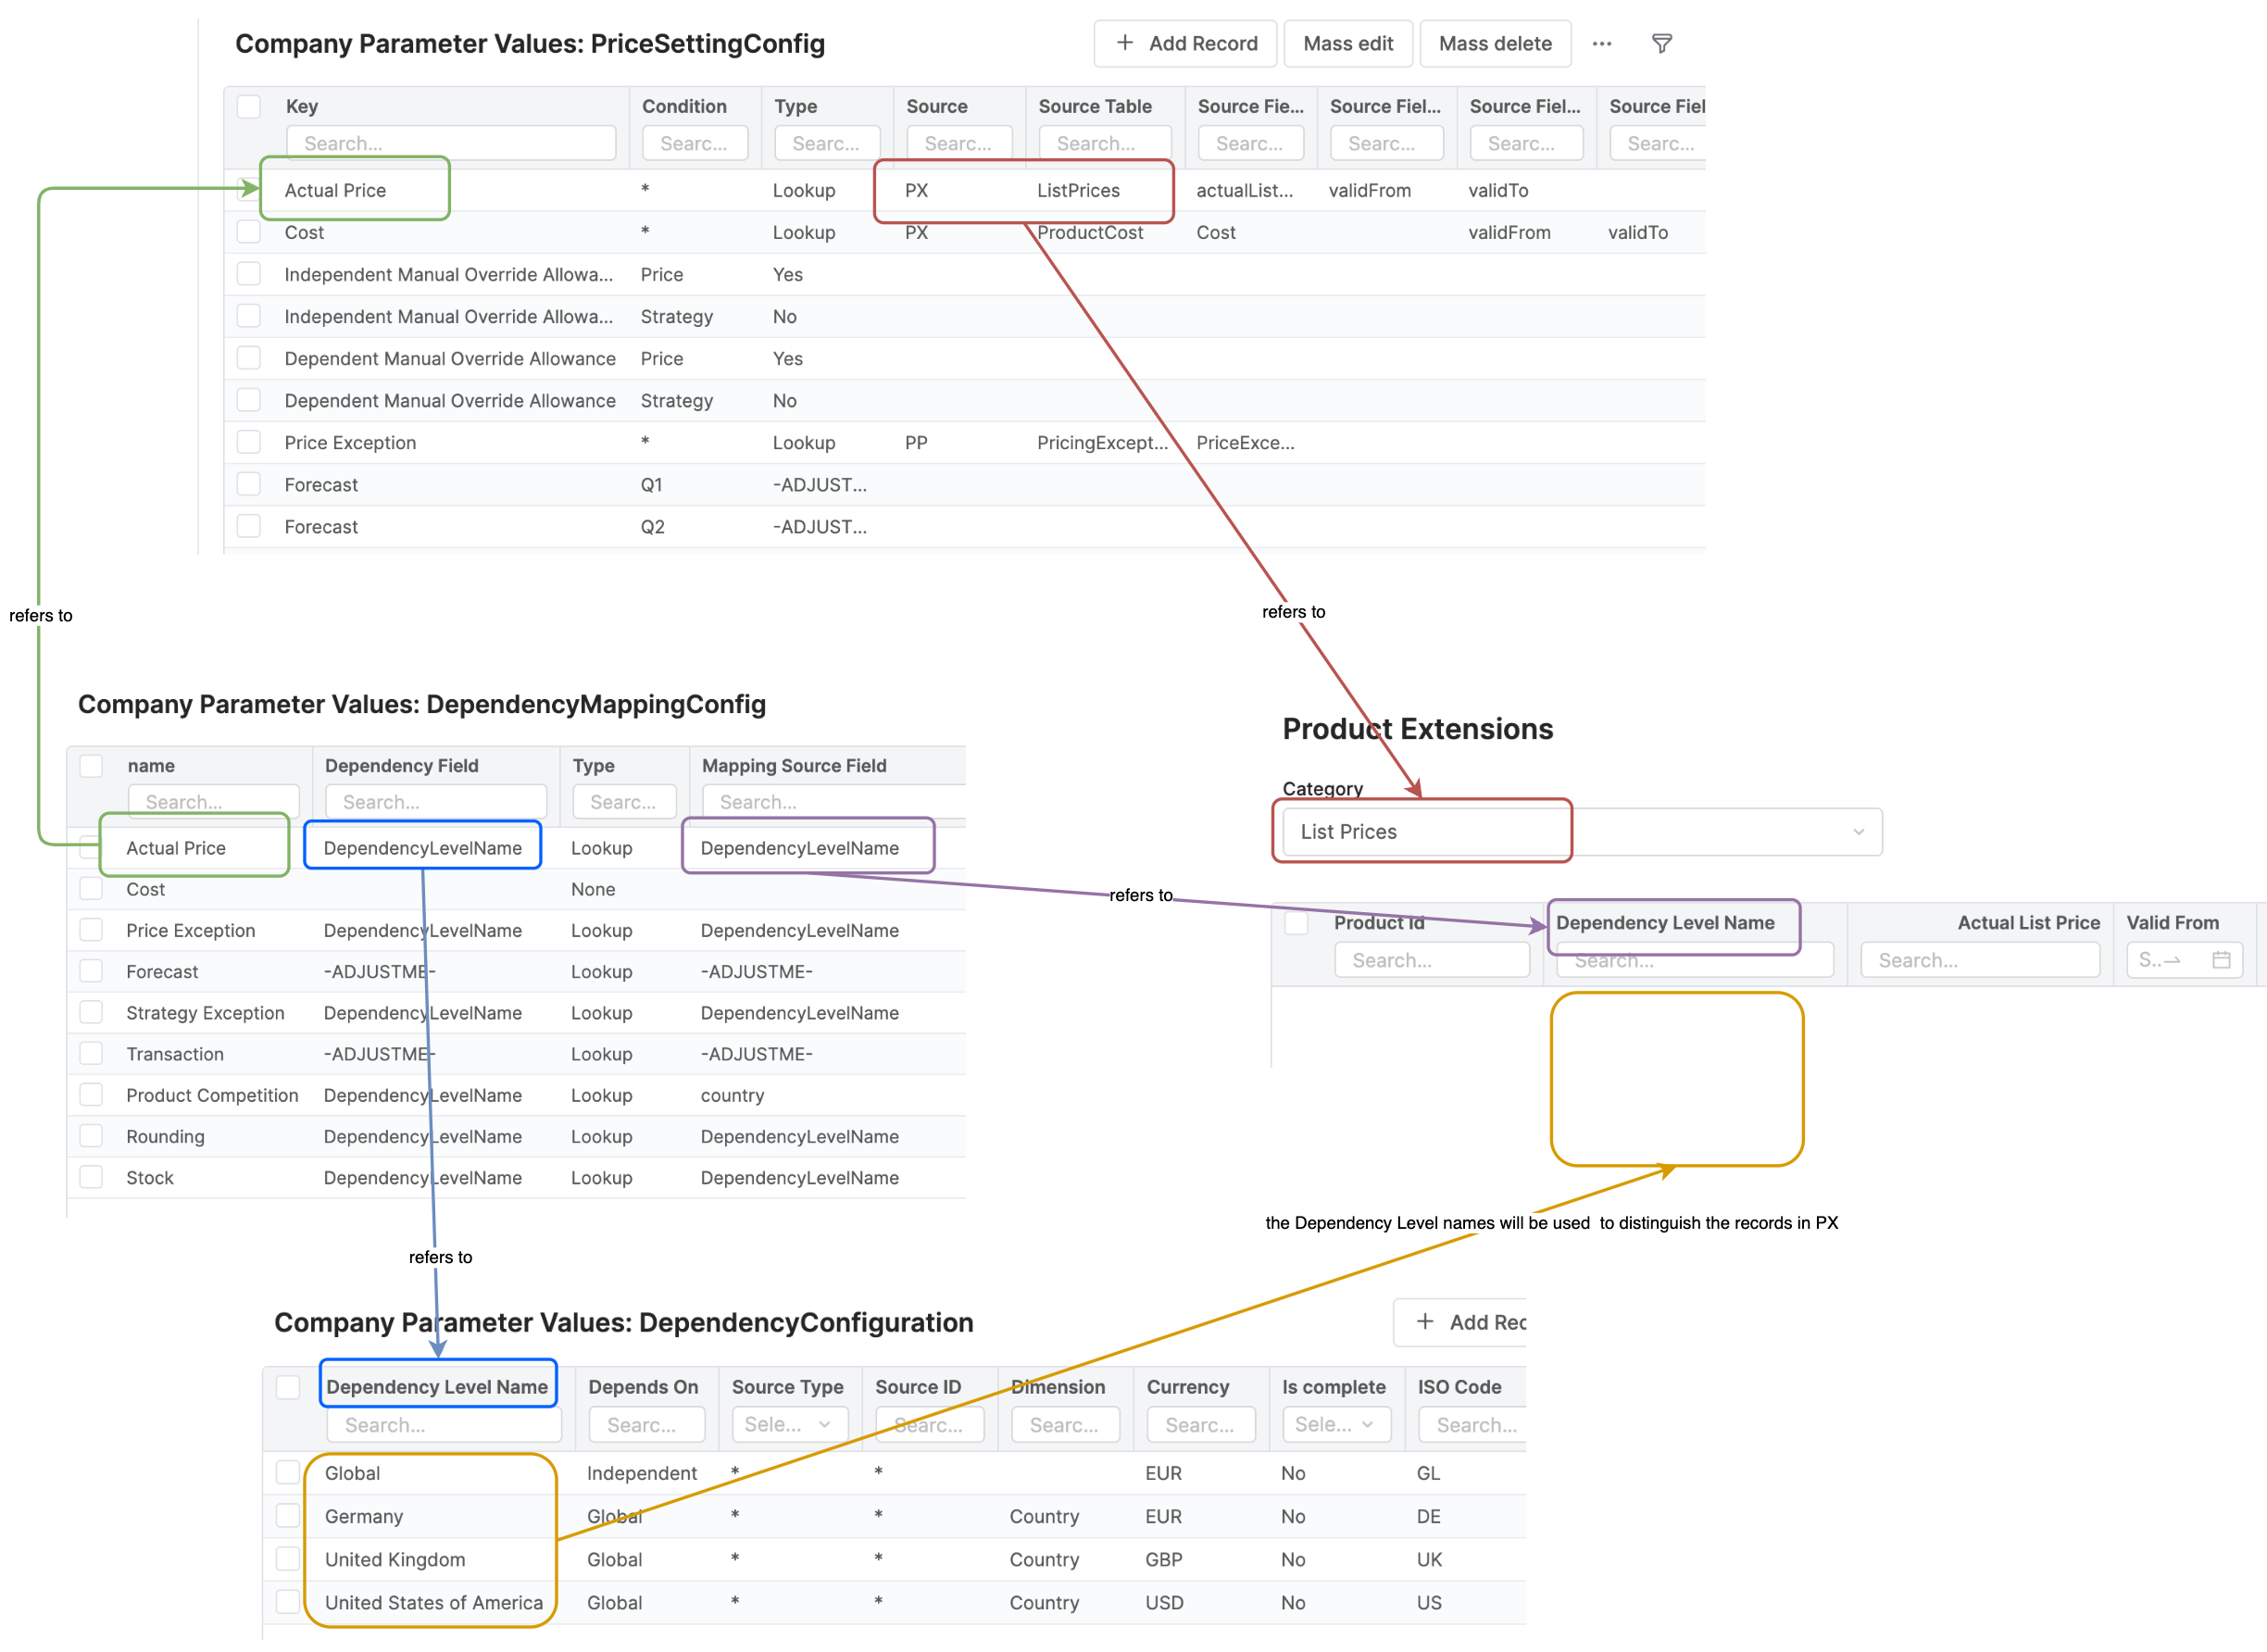Click the Mass delete button
The image size is (2267, 1652).
pyautogui.click(x=1494, y=43)
